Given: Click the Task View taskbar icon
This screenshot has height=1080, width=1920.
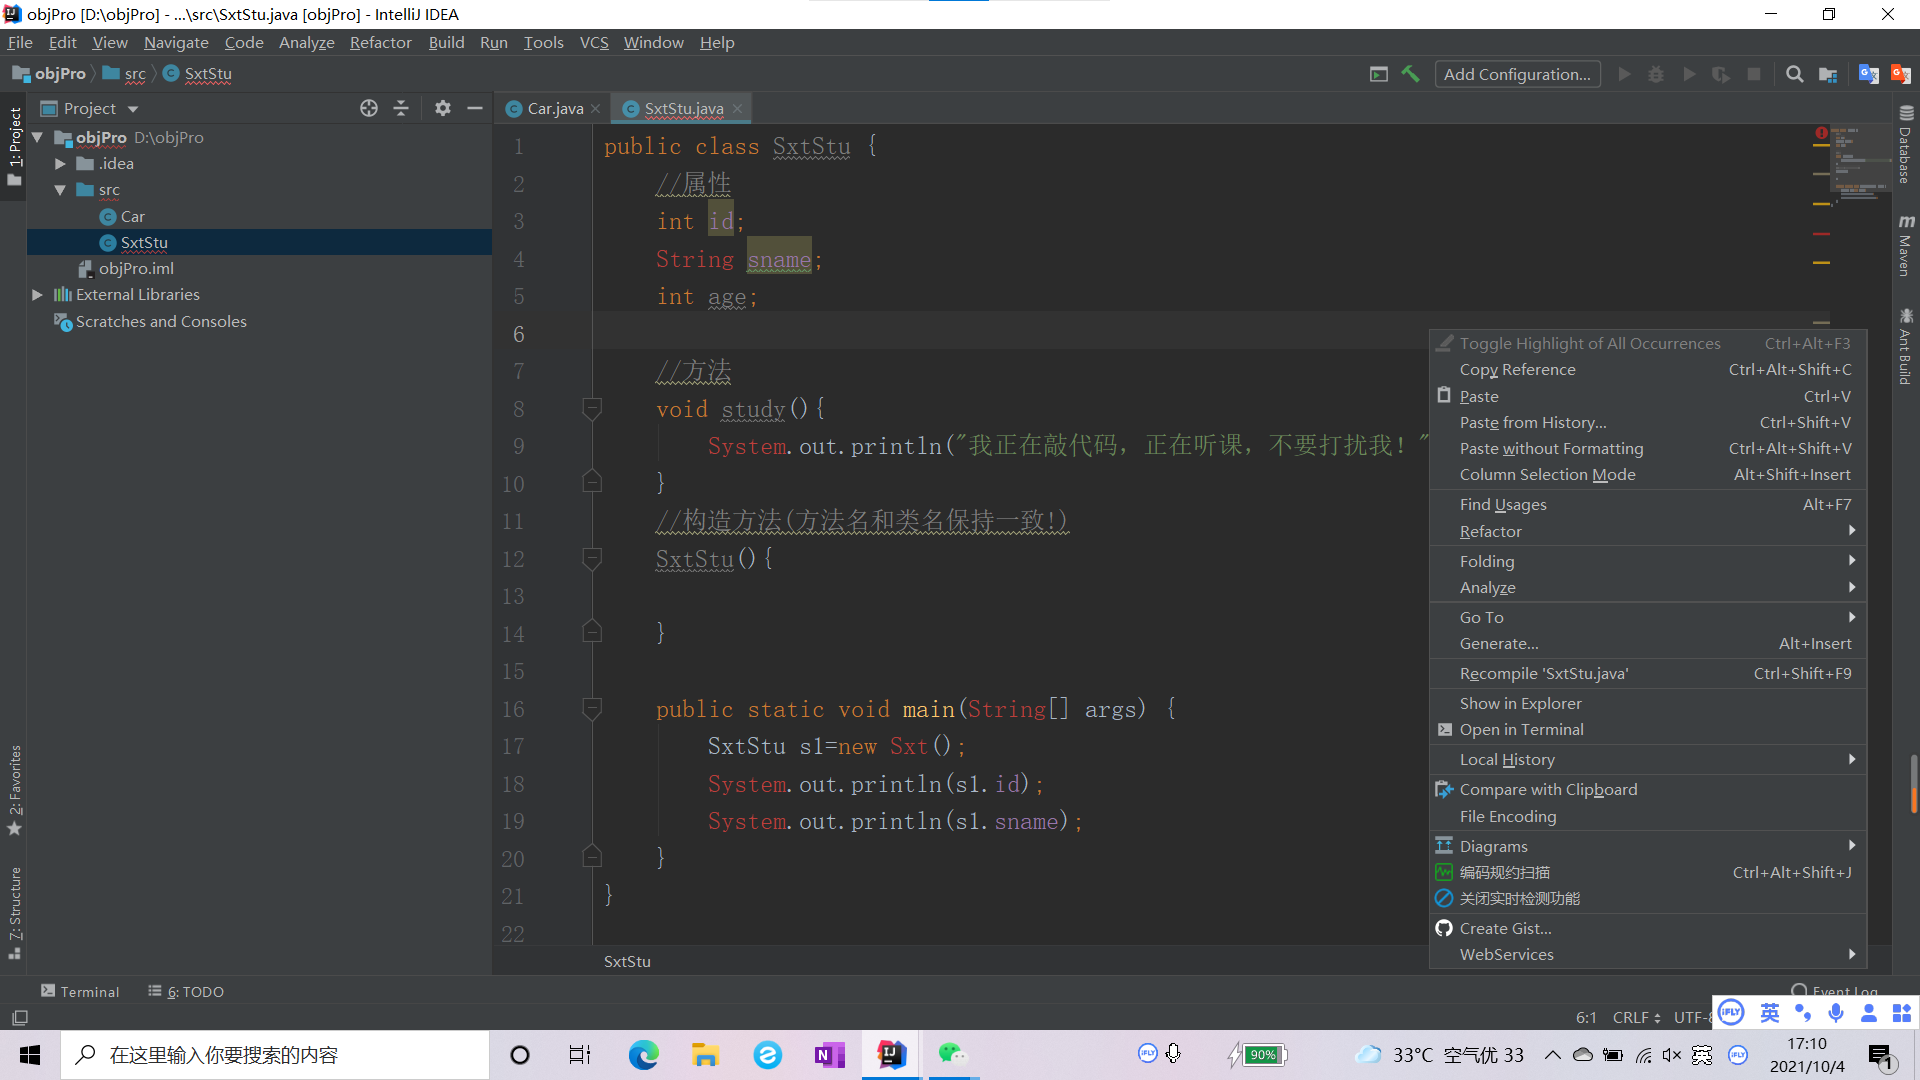Looking at the screenshot, I should [580, 1055].
